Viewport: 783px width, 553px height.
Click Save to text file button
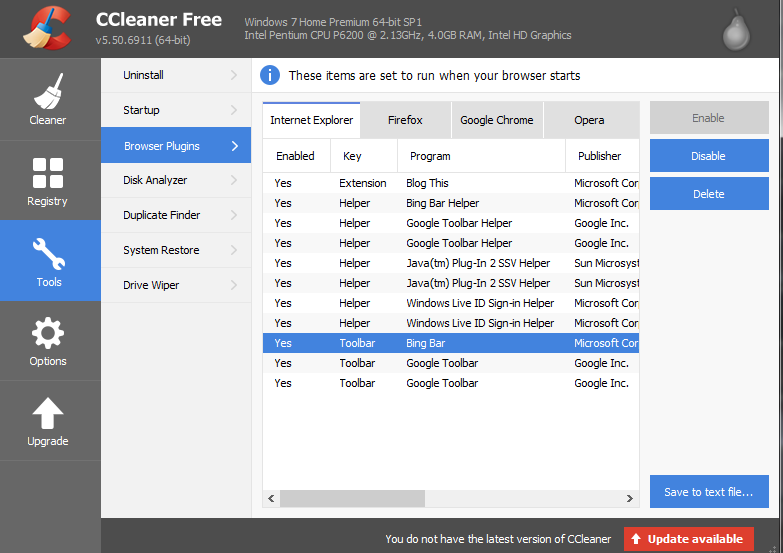[x=709, y=492]
